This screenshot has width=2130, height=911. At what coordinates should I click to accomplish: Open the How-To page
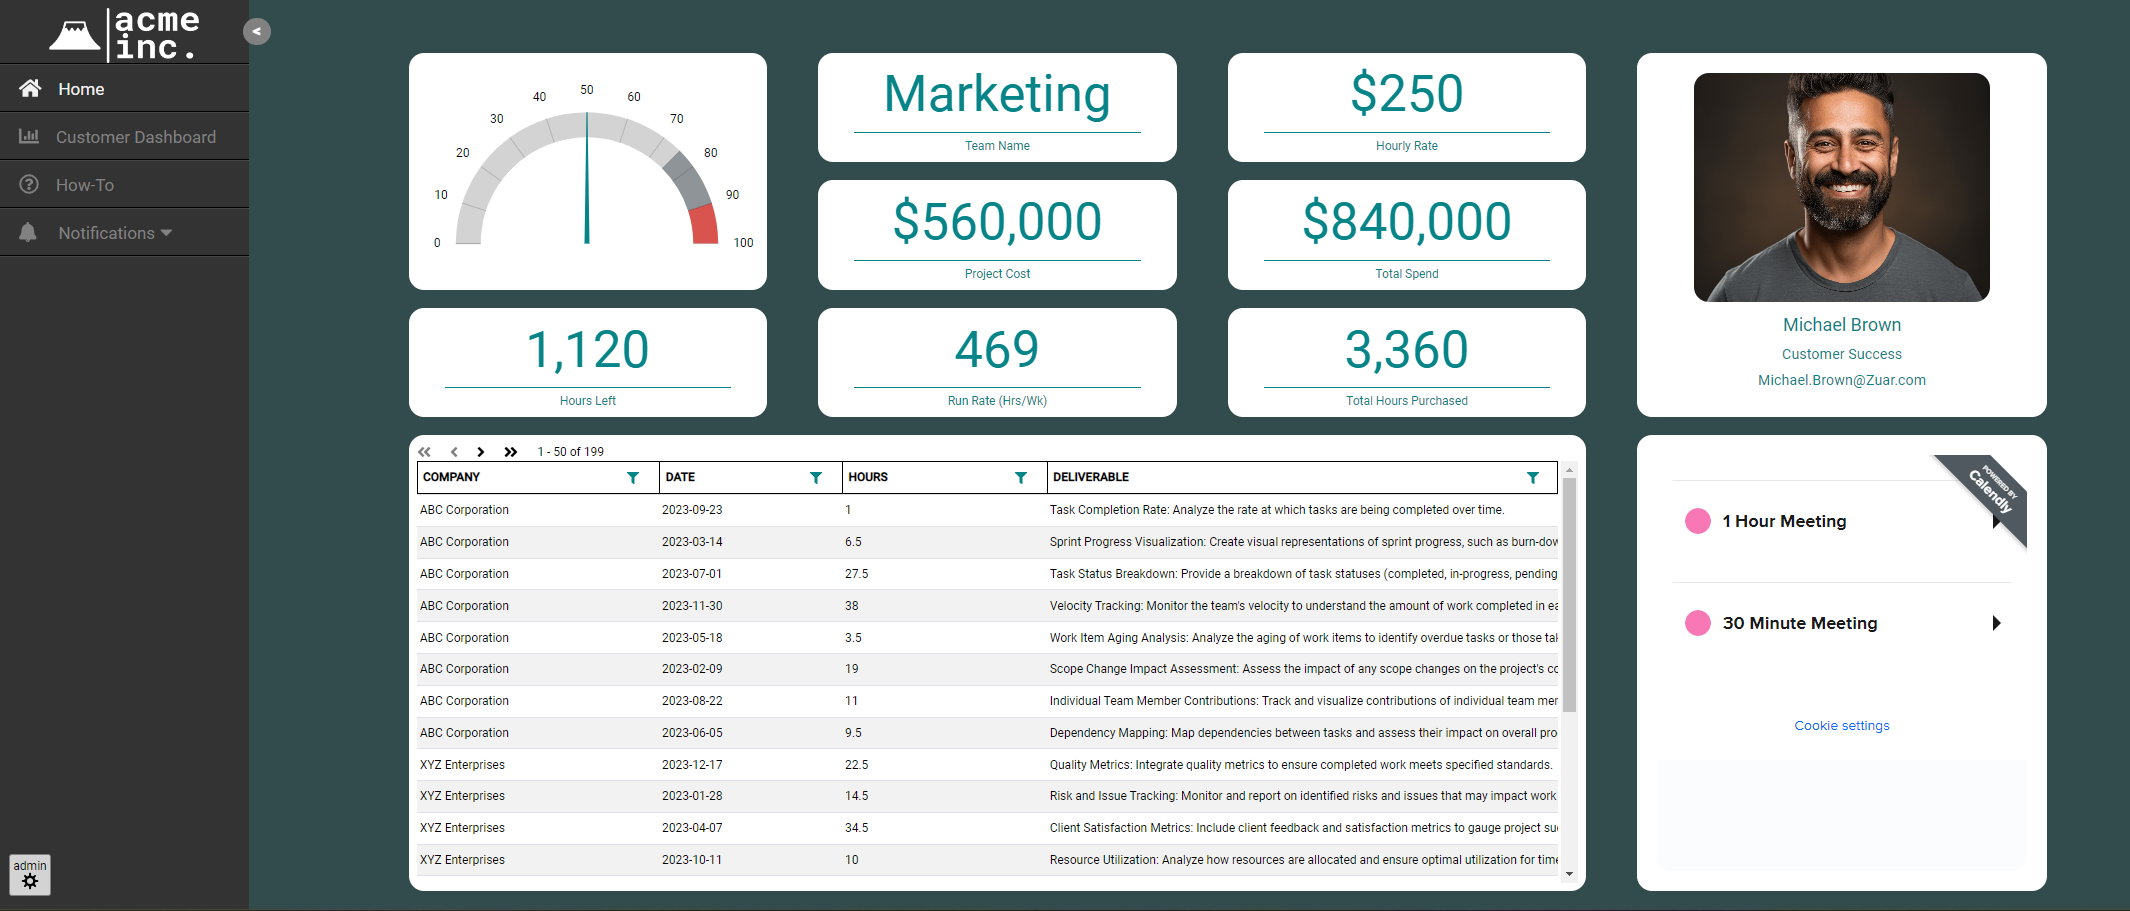coord(88,184)
